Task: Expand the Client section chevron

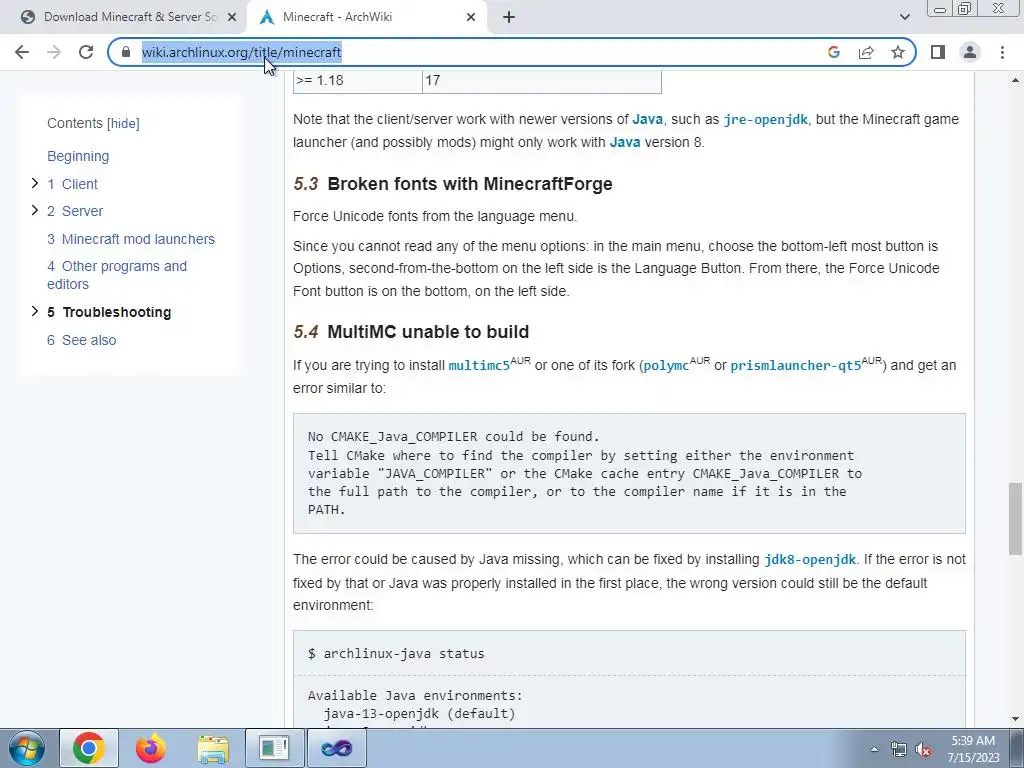Action: 35,184
